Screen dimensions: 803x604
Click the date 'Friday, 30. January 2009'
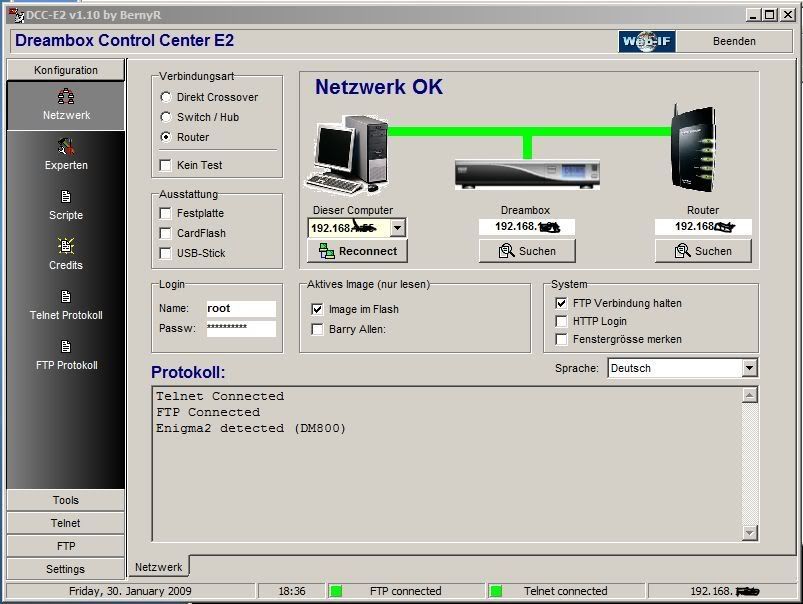click(x=130, y=591)
